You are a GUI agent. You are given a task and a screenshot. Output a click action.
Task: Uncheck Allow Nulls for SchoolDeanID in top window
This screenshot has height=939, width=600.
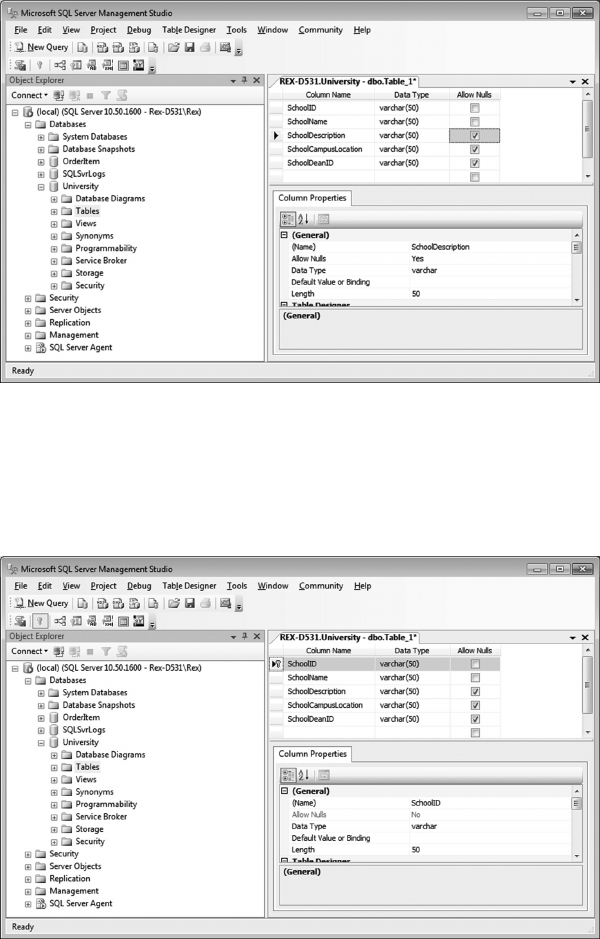(475, 163)
